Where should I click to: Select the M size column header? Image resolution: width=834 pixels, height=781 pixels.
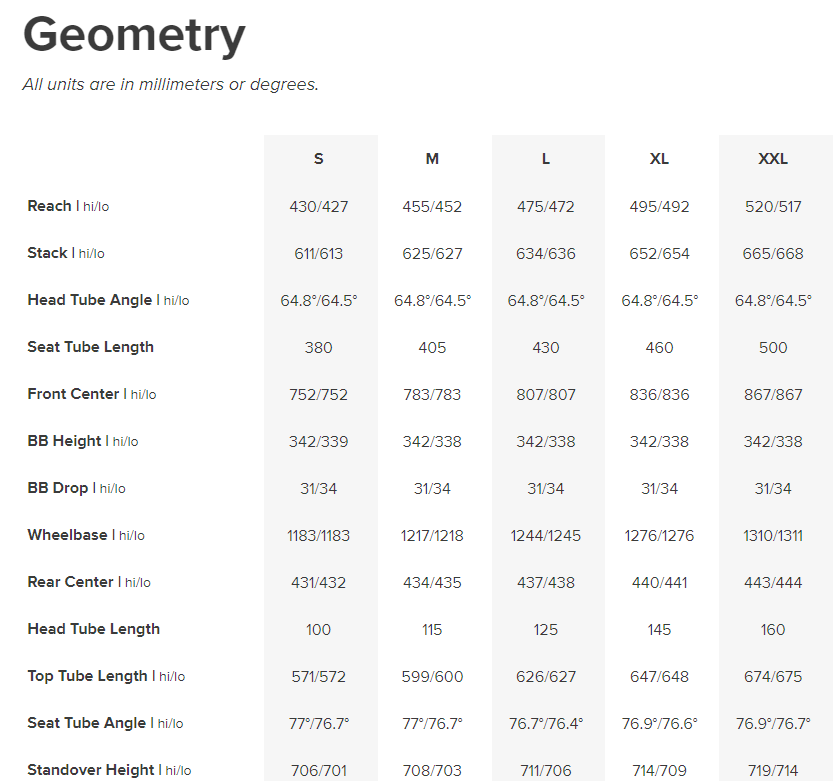pyautogui.click(x=432, y=159)
